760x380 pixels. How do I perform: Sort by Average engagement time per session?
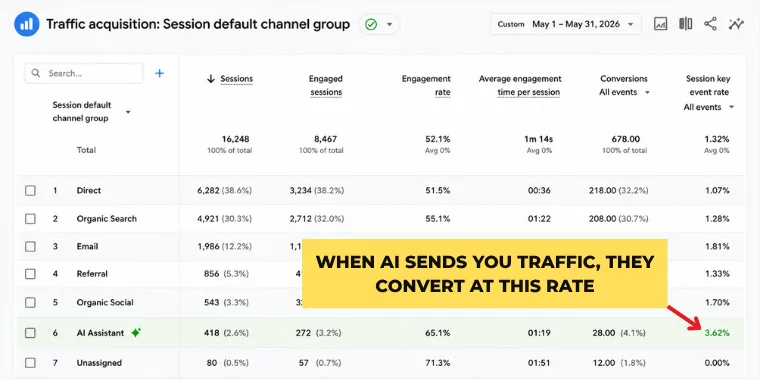click(520, 85)
